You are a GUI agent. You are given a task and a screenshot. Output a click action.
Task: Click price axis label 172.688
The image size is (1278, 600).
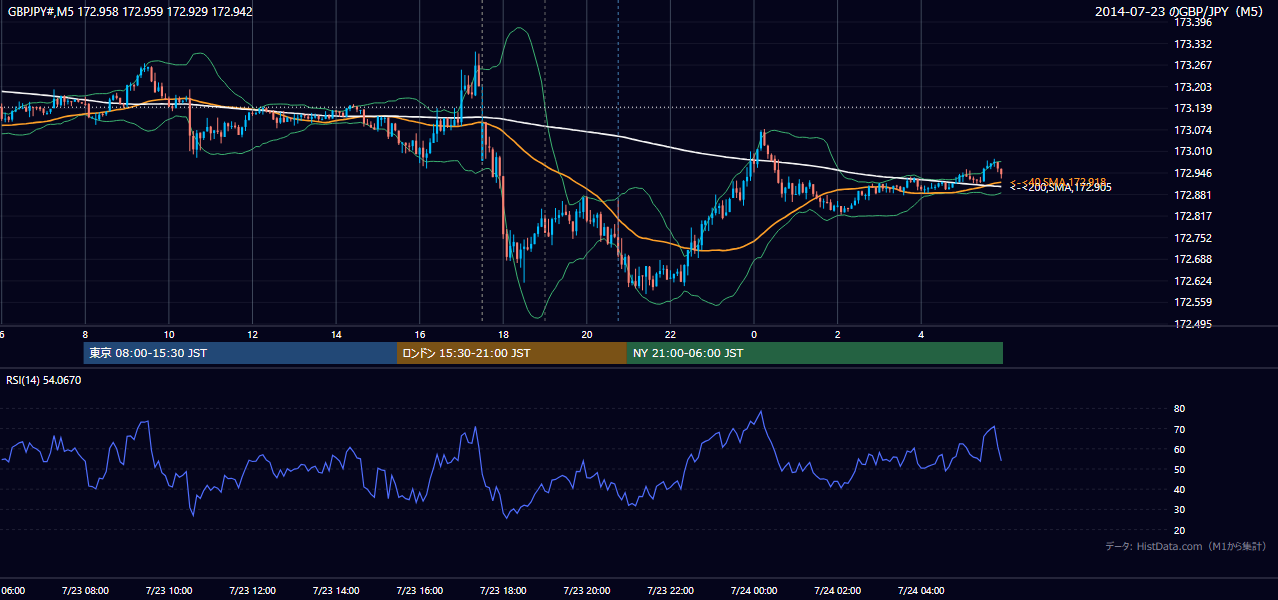[x=1192, y=259]
